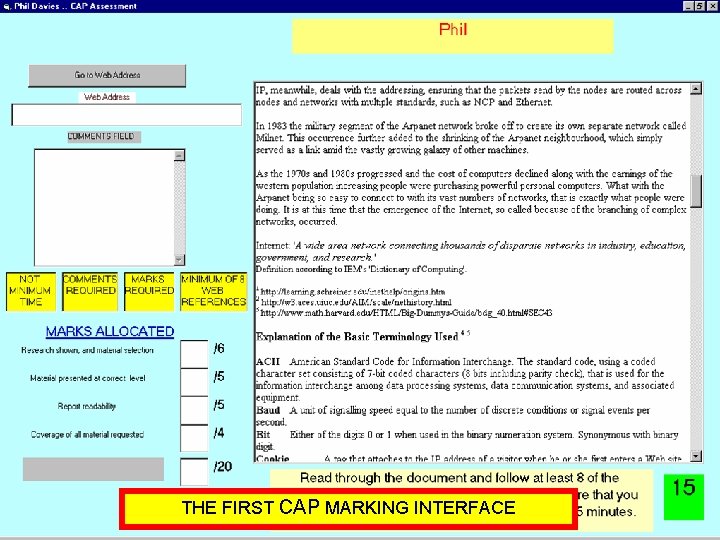Click the Go to Web Address button
Screen dimensions: 720x540
(x=107, y=75)
